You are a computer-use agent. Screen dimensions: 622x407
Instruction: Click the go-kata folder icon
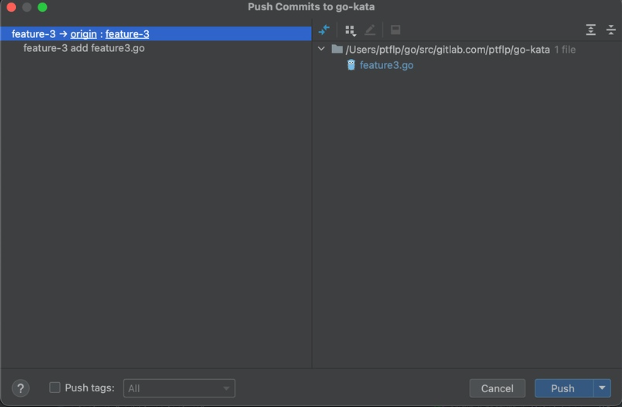click(x=337, y=49)
